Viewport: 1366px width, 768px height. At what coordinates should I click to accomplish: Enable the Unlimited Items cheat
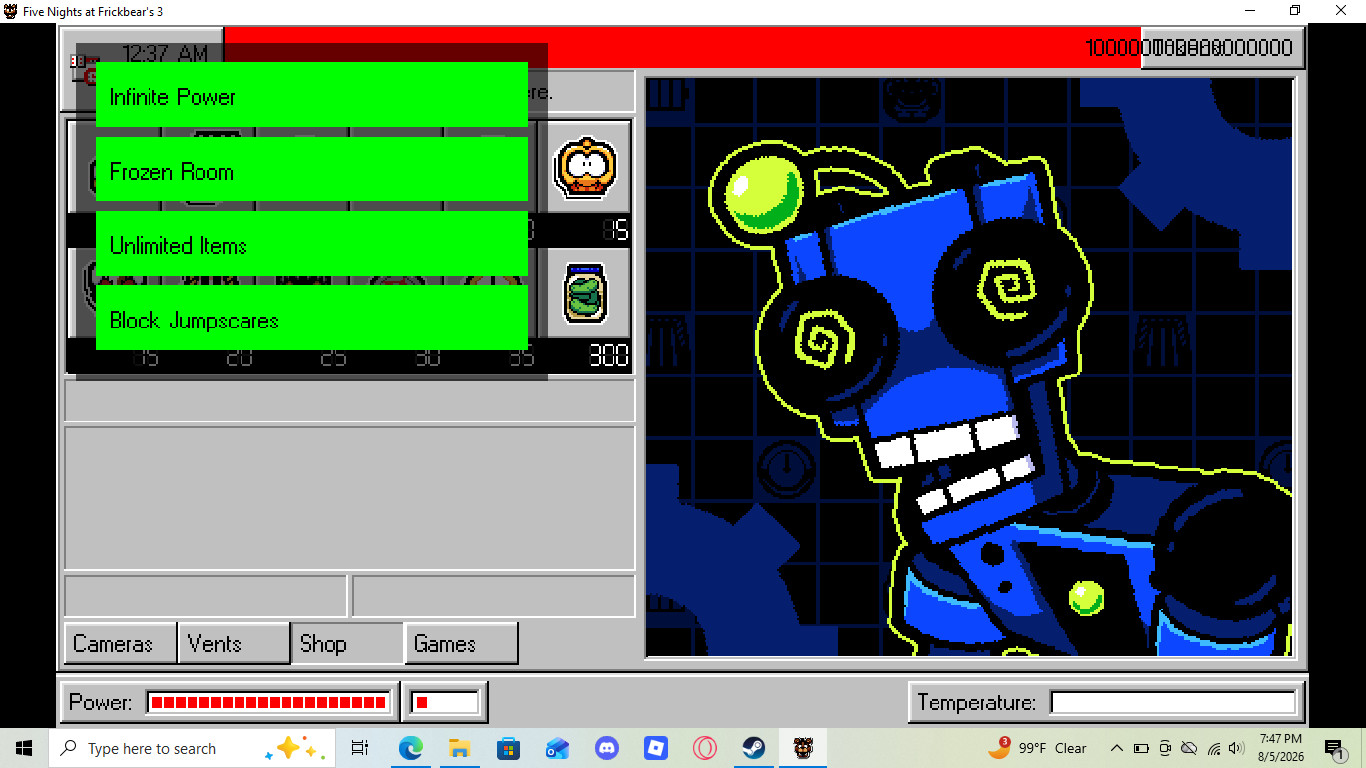(x=311, y=243)
